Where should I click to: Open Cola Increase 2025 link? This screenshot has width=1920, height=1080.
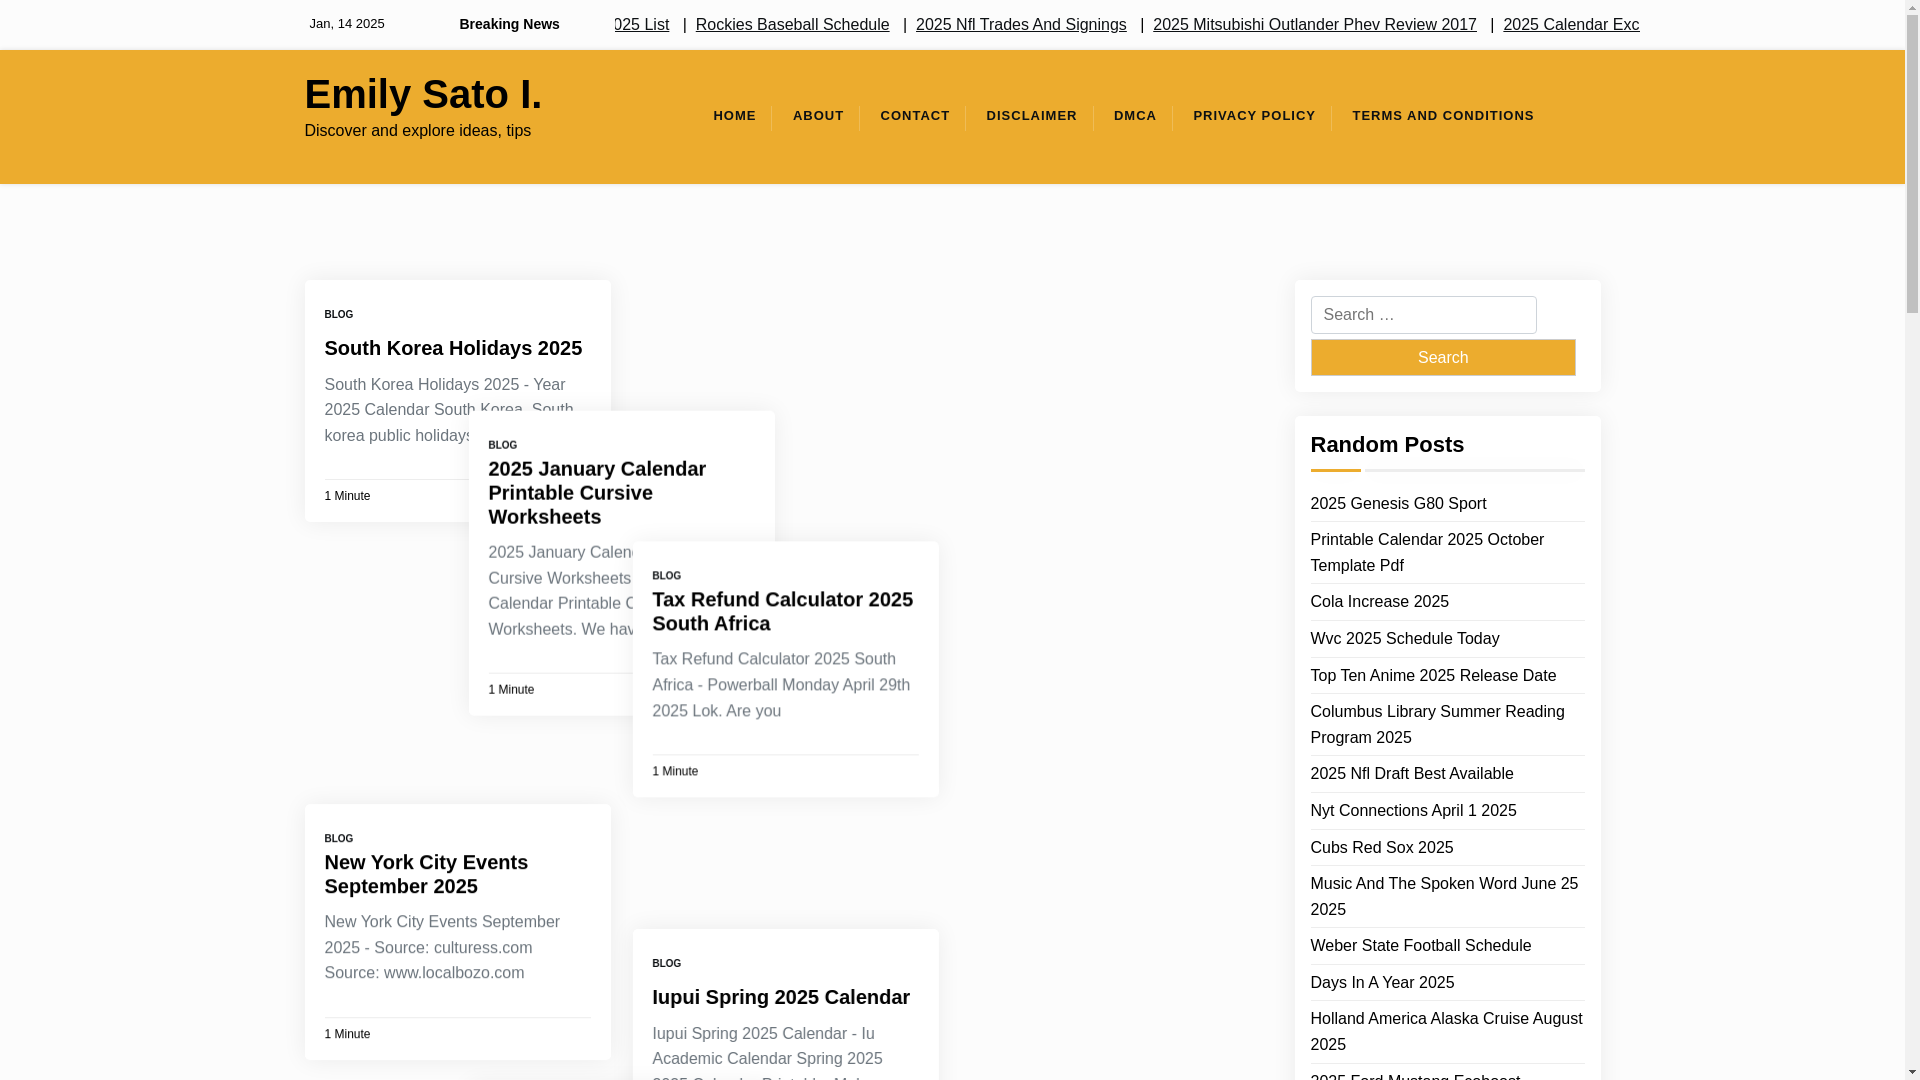coord(1379,602)
